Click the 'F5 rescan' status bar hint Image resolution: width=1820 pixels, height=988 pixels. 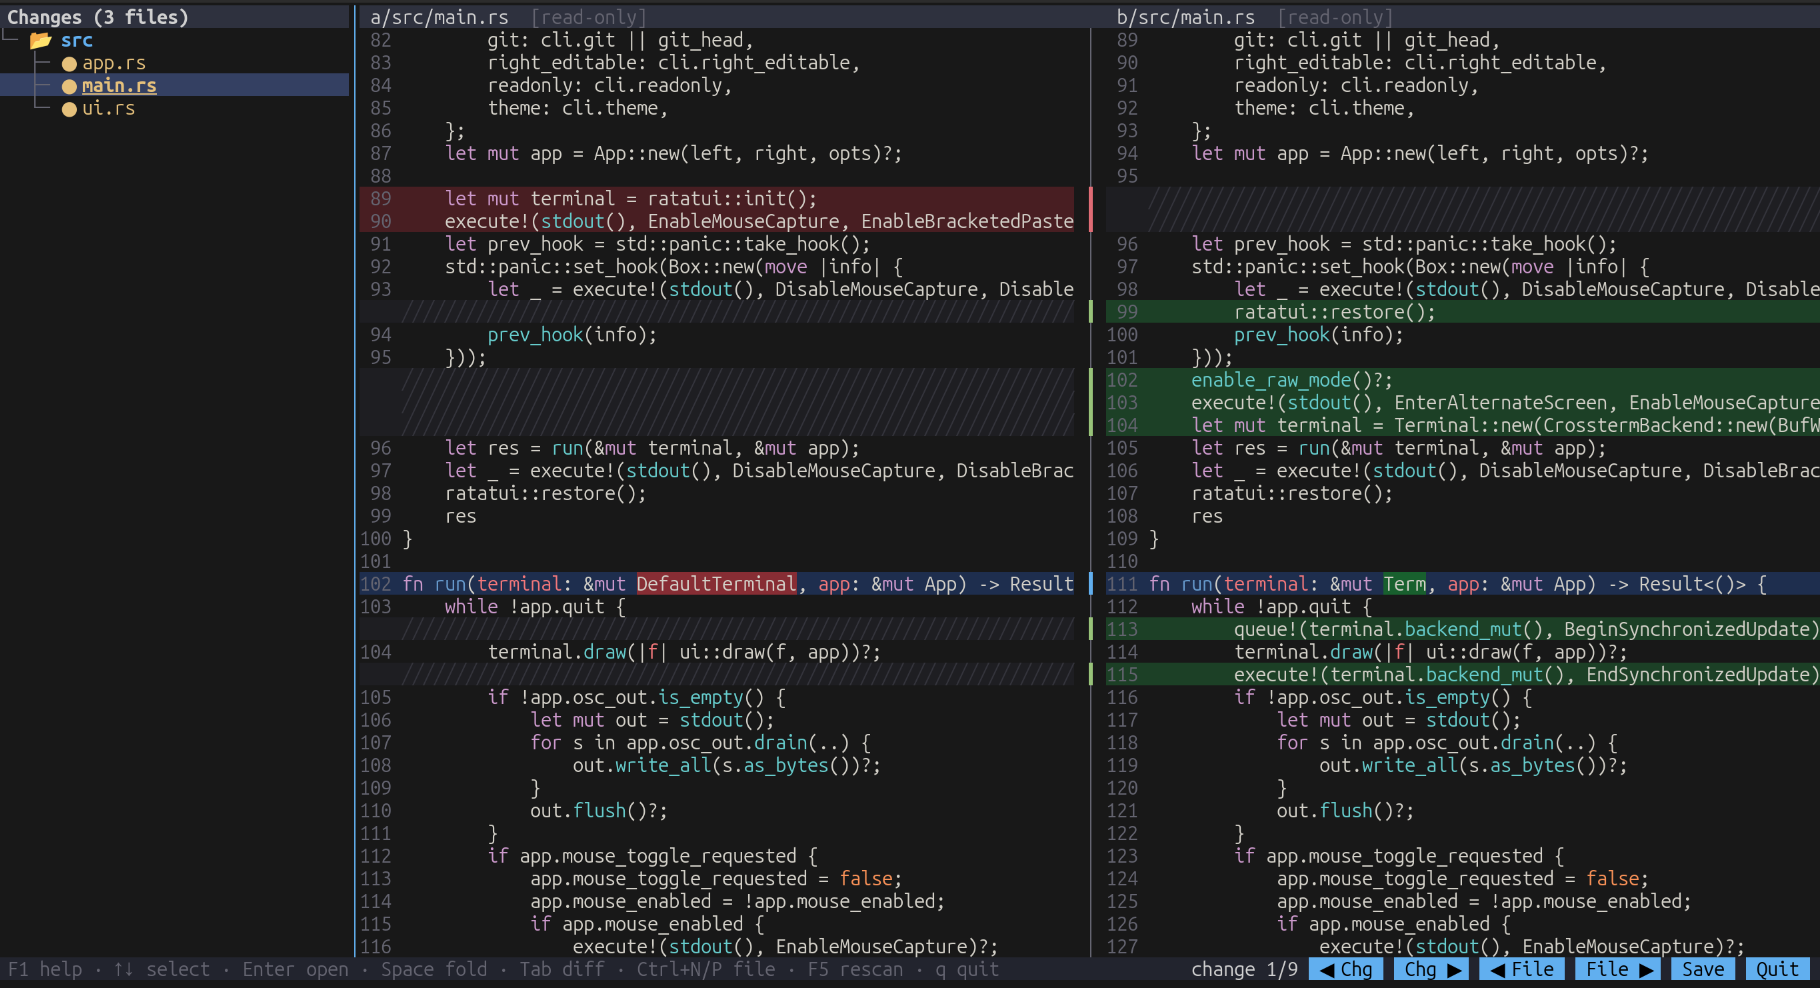(x=855, y=969)
